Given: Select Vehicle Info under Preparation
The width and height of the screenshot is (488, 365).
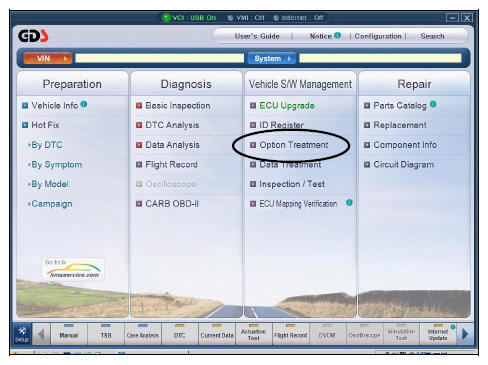Looking at the screenshot, I should click(55, 105).
